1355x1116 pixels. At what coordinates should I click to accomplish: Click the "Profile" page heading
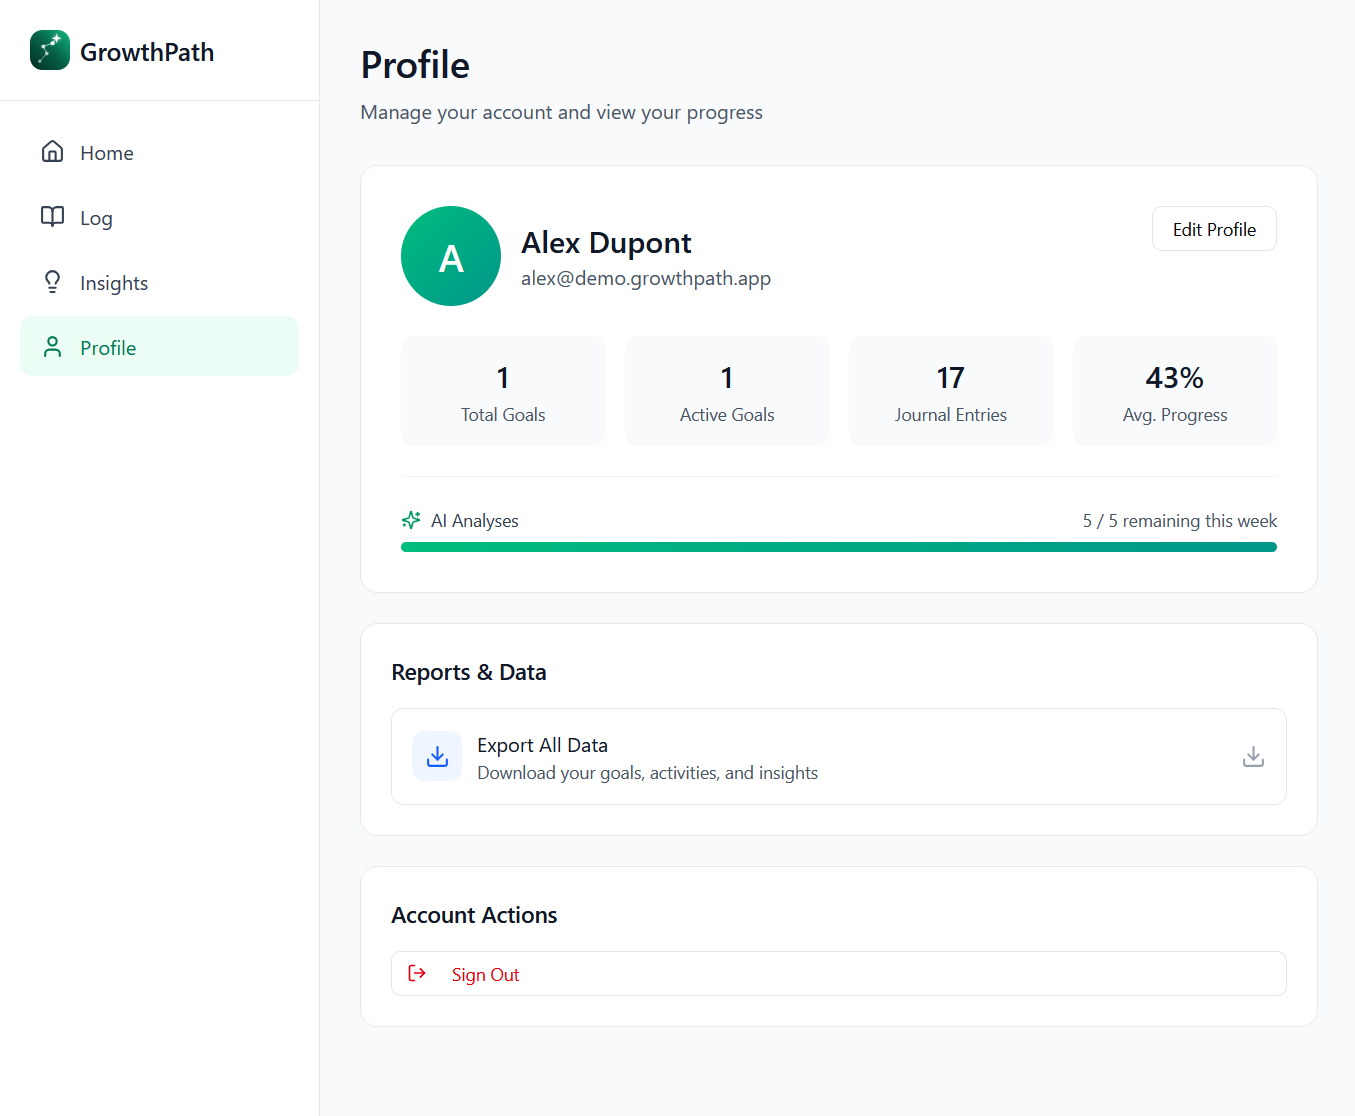pyautogui.click(x=415, y=65)
